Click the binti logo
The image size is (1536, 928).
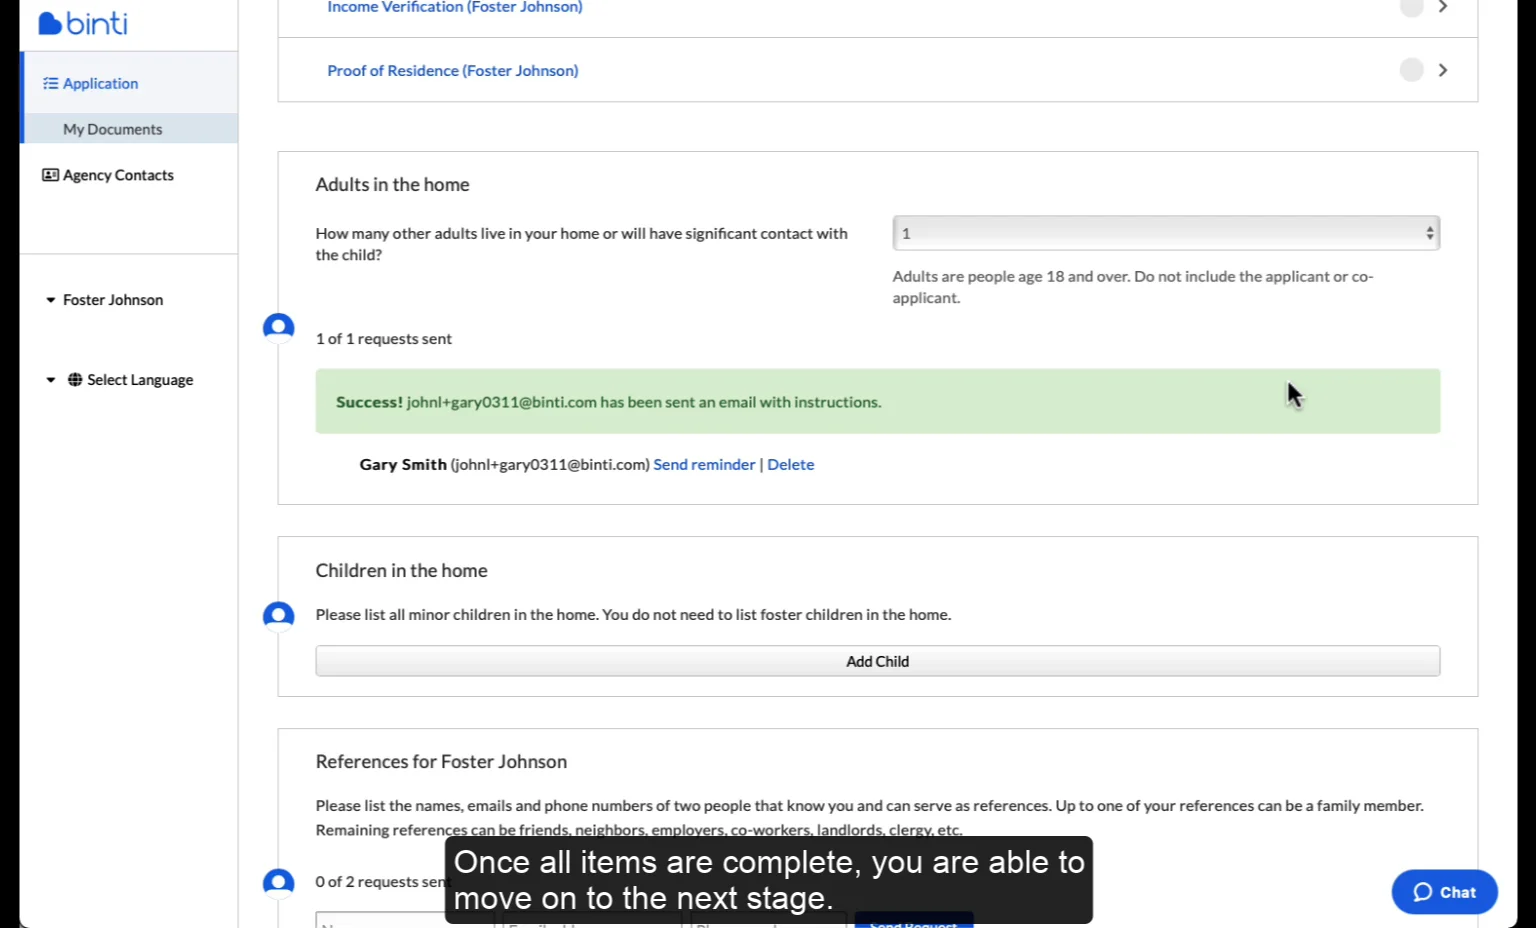(x=83, y=23)
